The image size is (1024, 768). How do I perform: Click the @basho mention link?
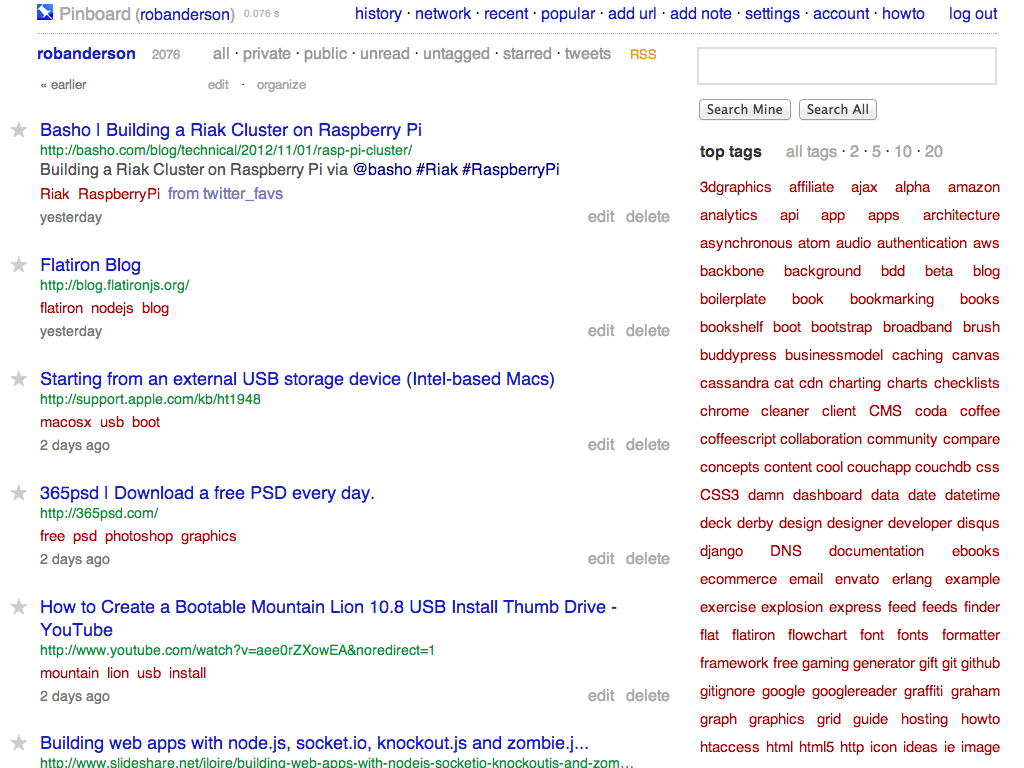coord(382,170)
